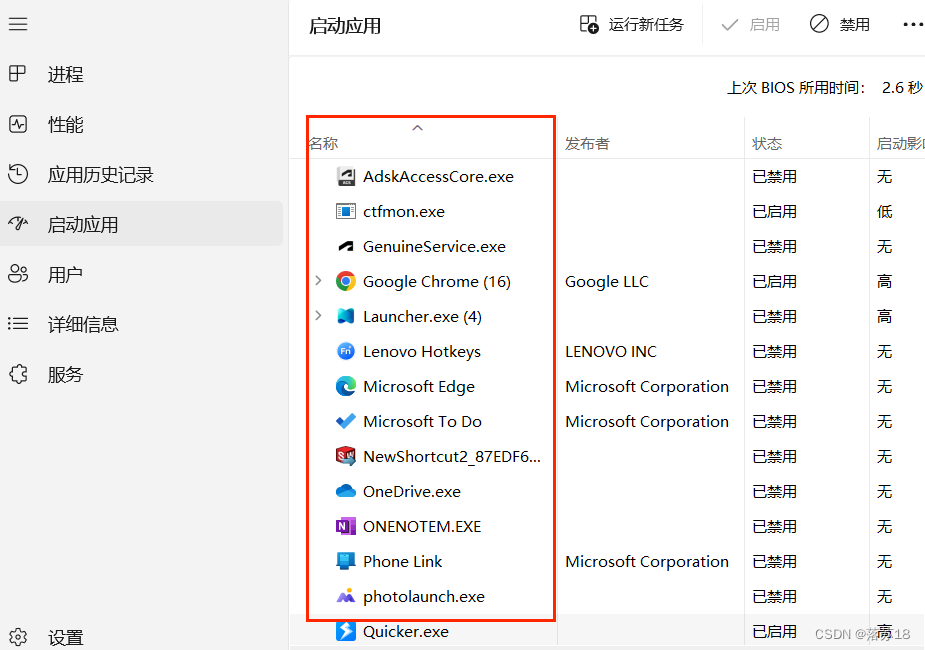Select the ONENOTEM.EXE entry
Screen dimensions: 925x650
422,526
